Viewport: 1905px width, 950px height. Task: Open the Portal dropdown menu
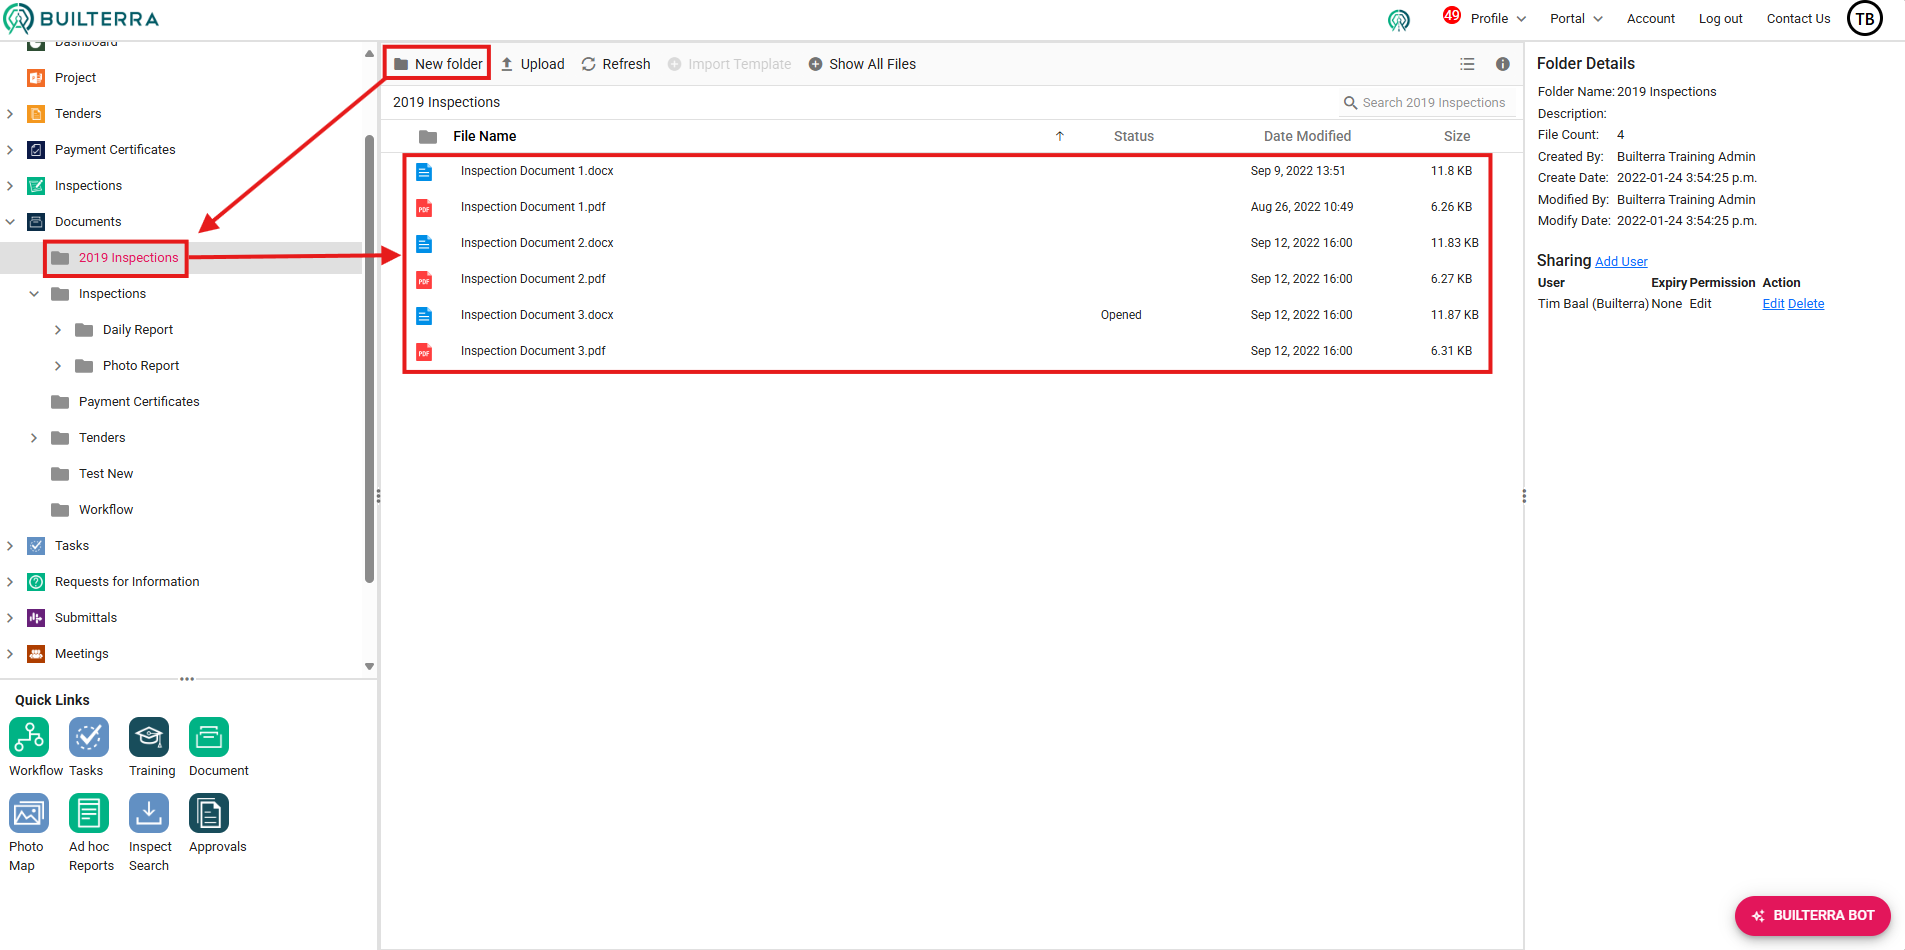point(1576,19)
